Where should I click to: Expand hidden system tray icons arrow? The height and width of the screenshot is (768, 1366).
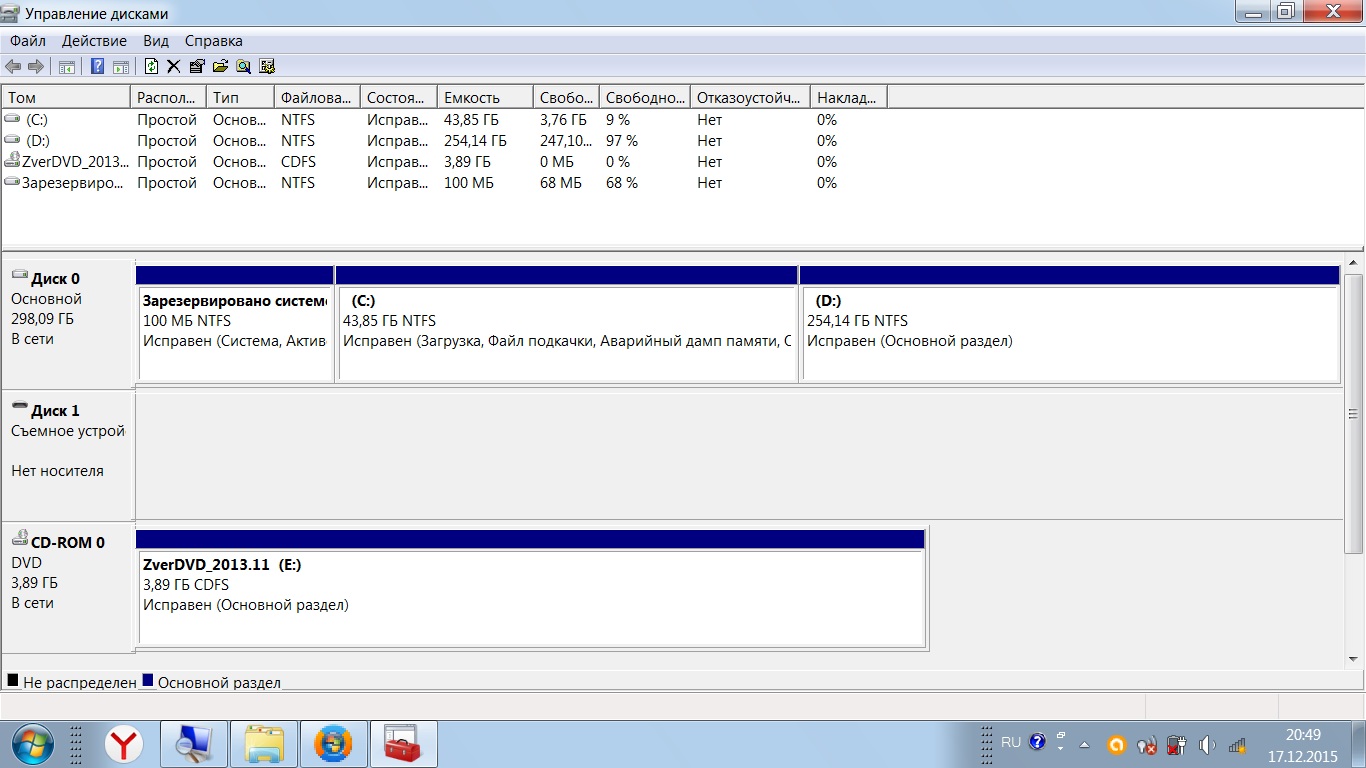click(x=1084, y=745)
